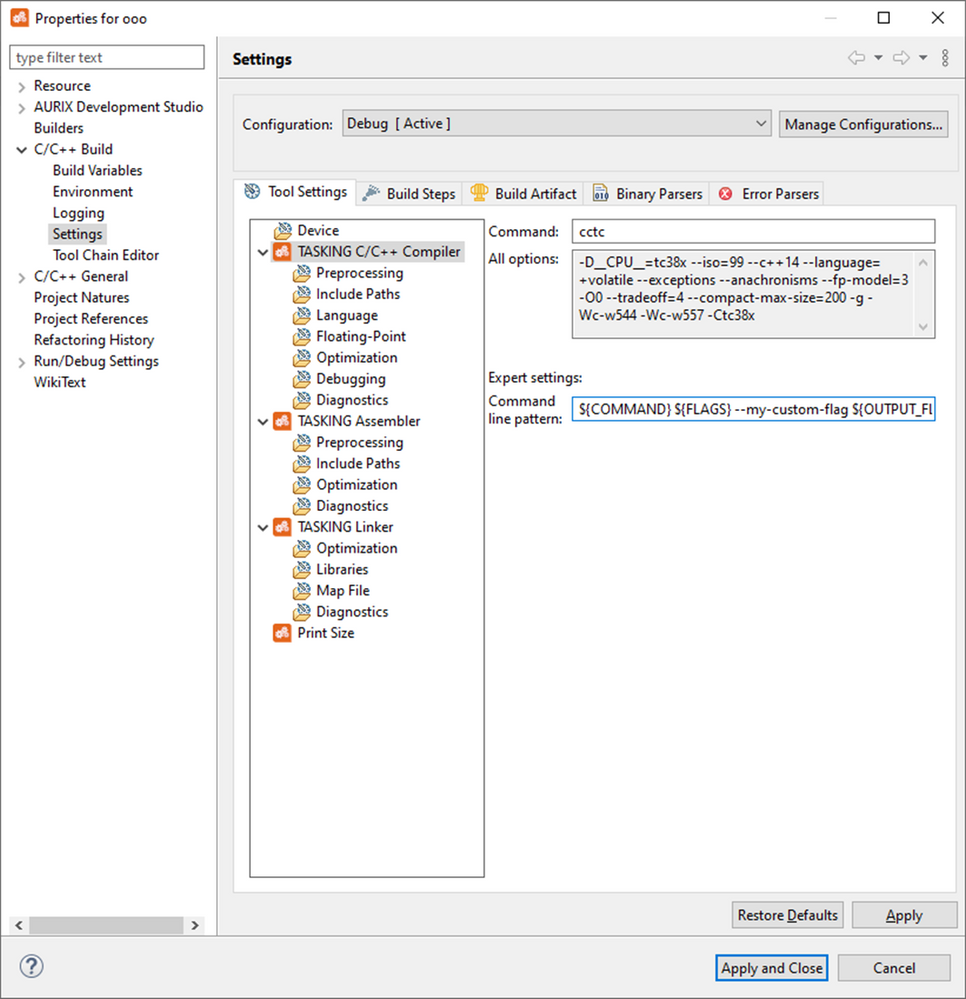The width and height of the screenshot is (966, 999).
Task: Click Apply and Close
Action: (771, 967)
